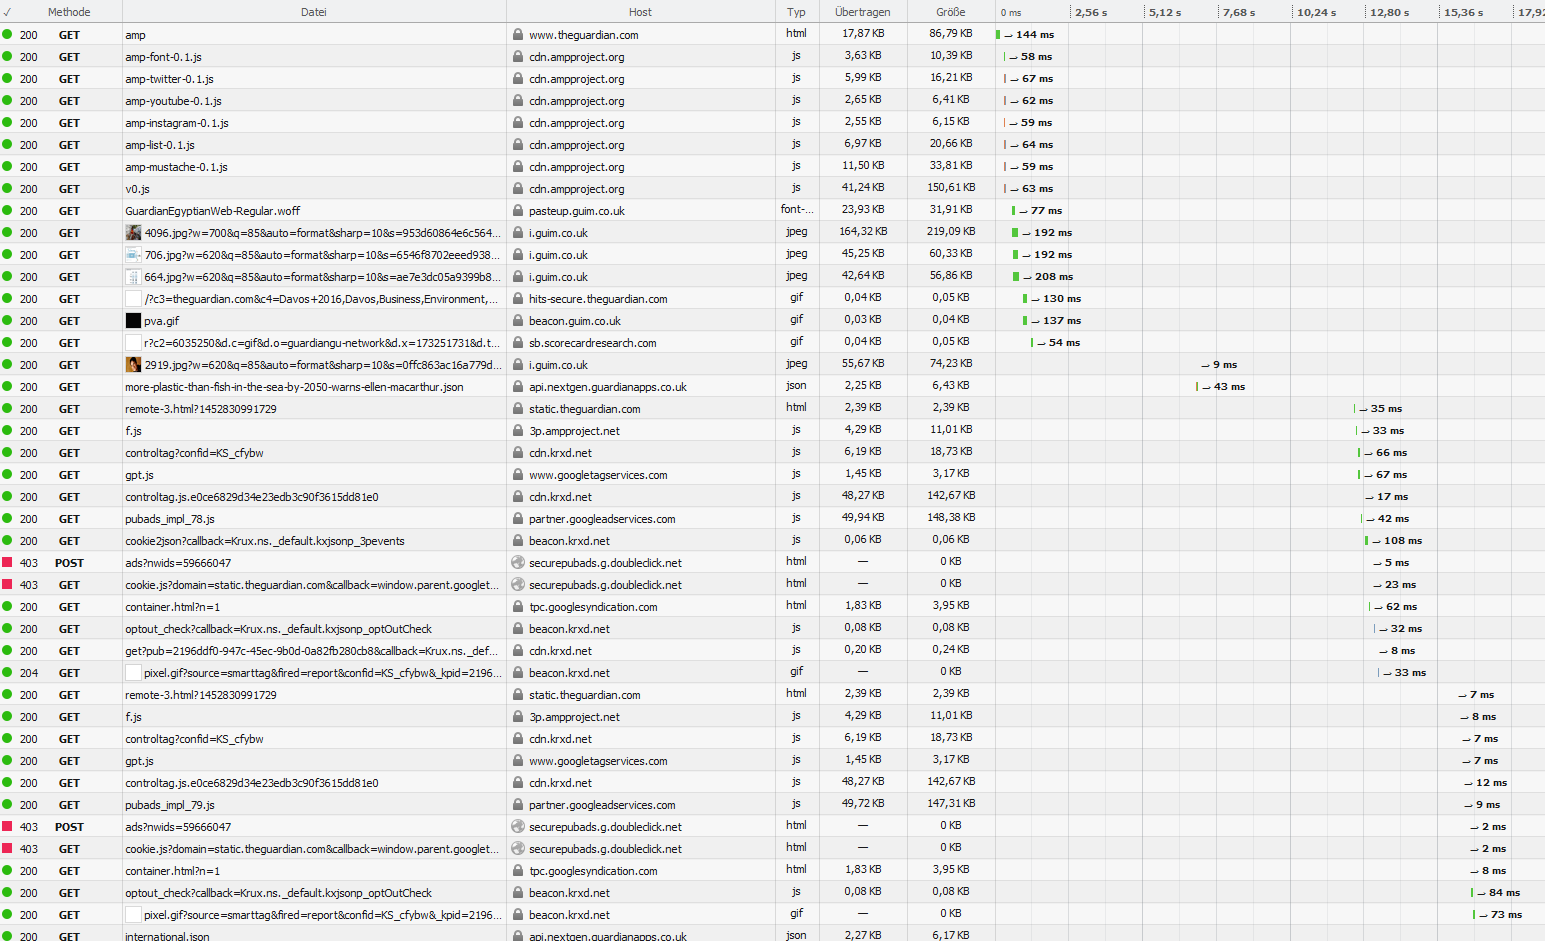This screenshot has height=941, width=1545.
Task: Click the green status dot of the amp request
Action: [7, 34]
